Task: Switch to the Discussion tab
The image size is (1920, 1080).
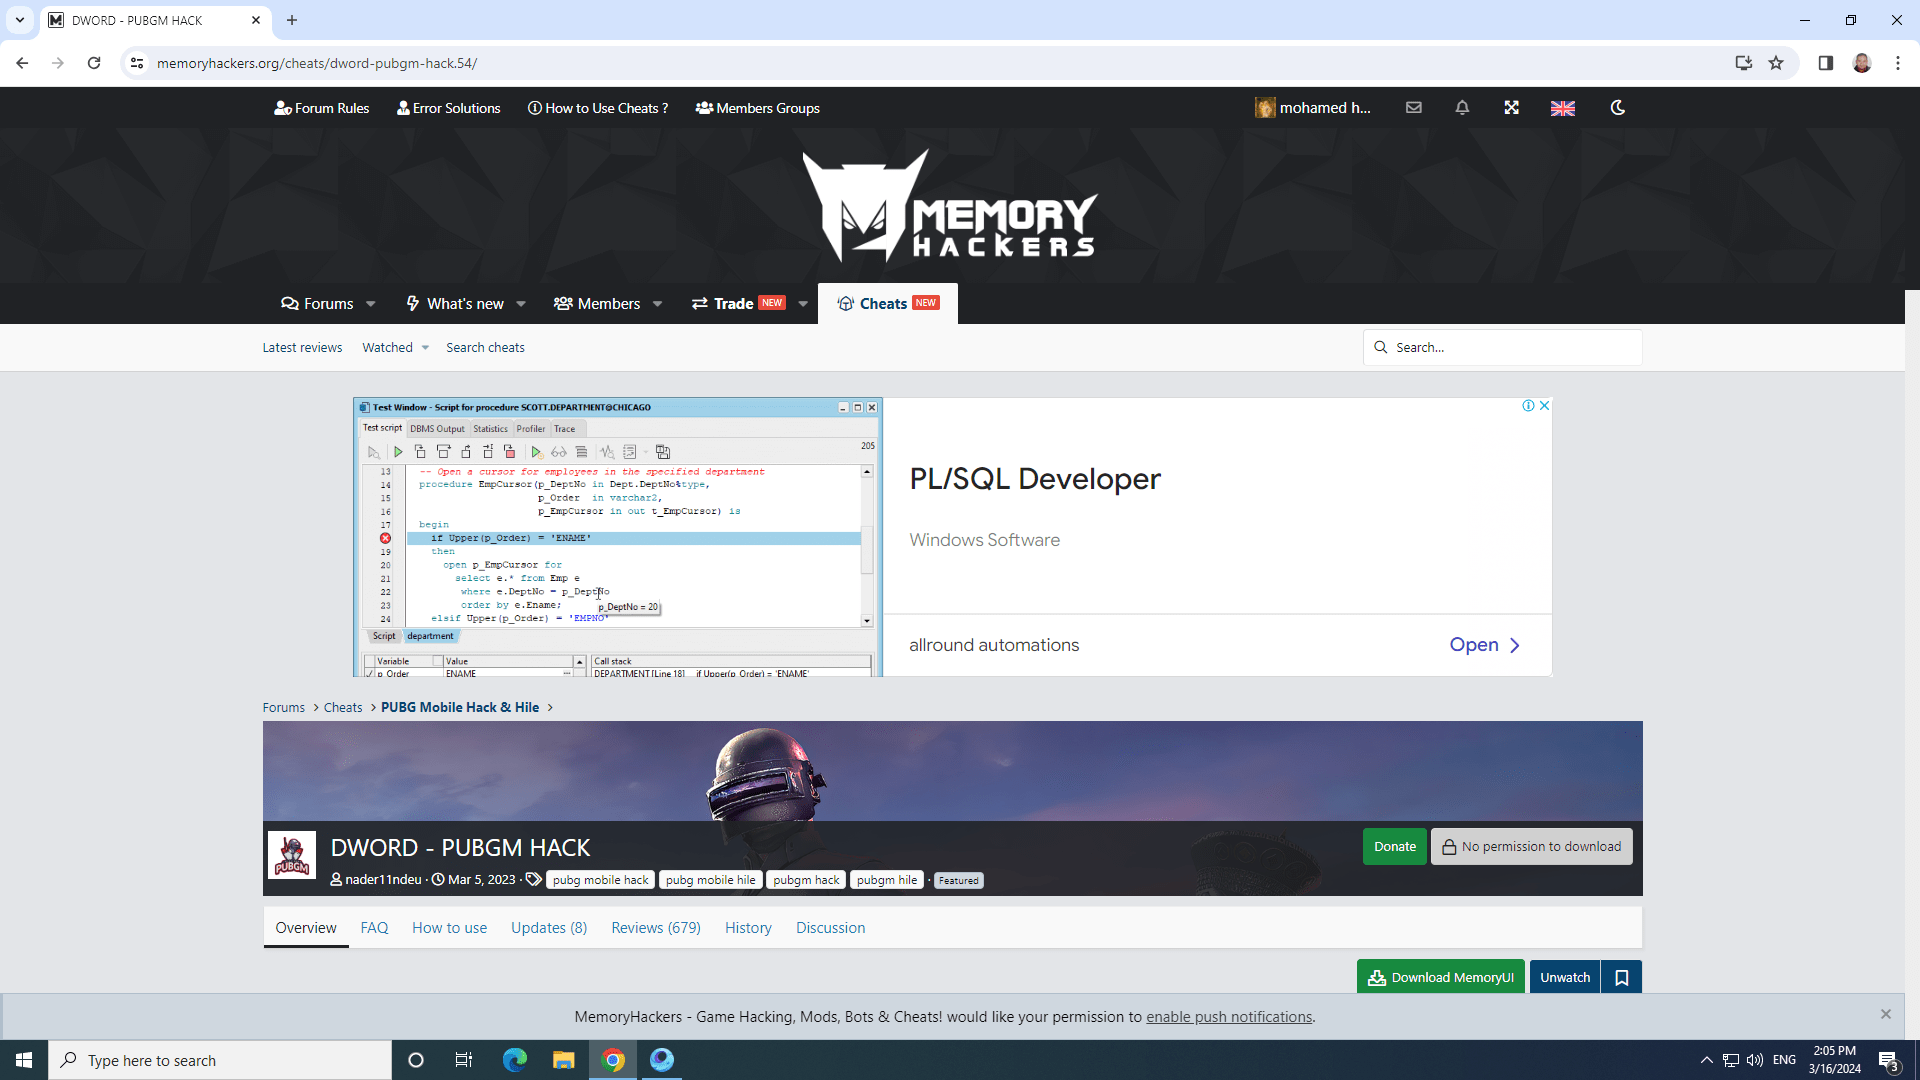Action: point(830,928)
